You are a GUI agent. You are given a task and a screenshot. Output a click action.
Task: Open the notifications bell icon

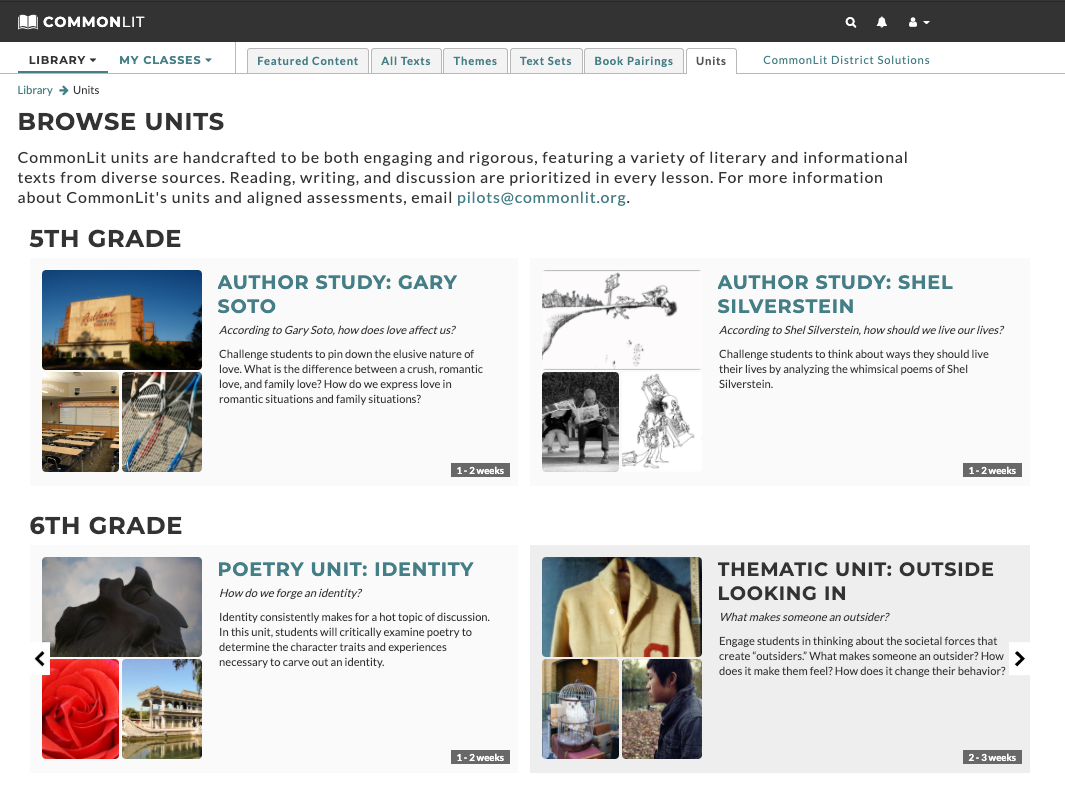882,22
